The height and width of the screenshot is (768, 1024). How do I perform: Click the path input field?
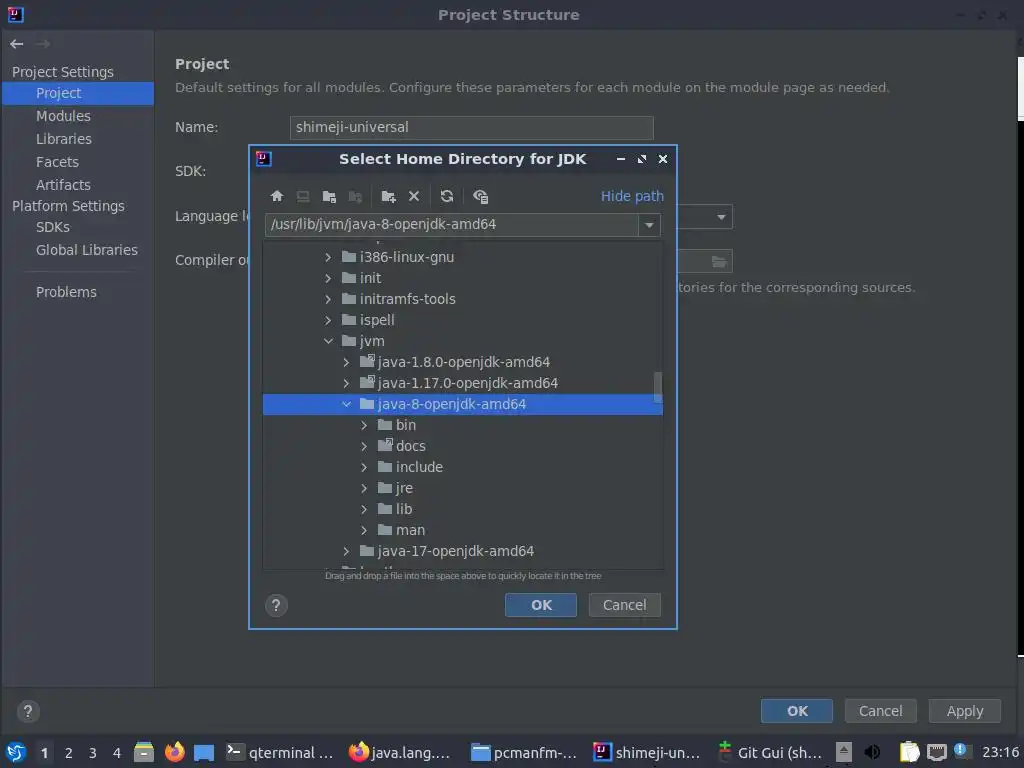point(451,225)
